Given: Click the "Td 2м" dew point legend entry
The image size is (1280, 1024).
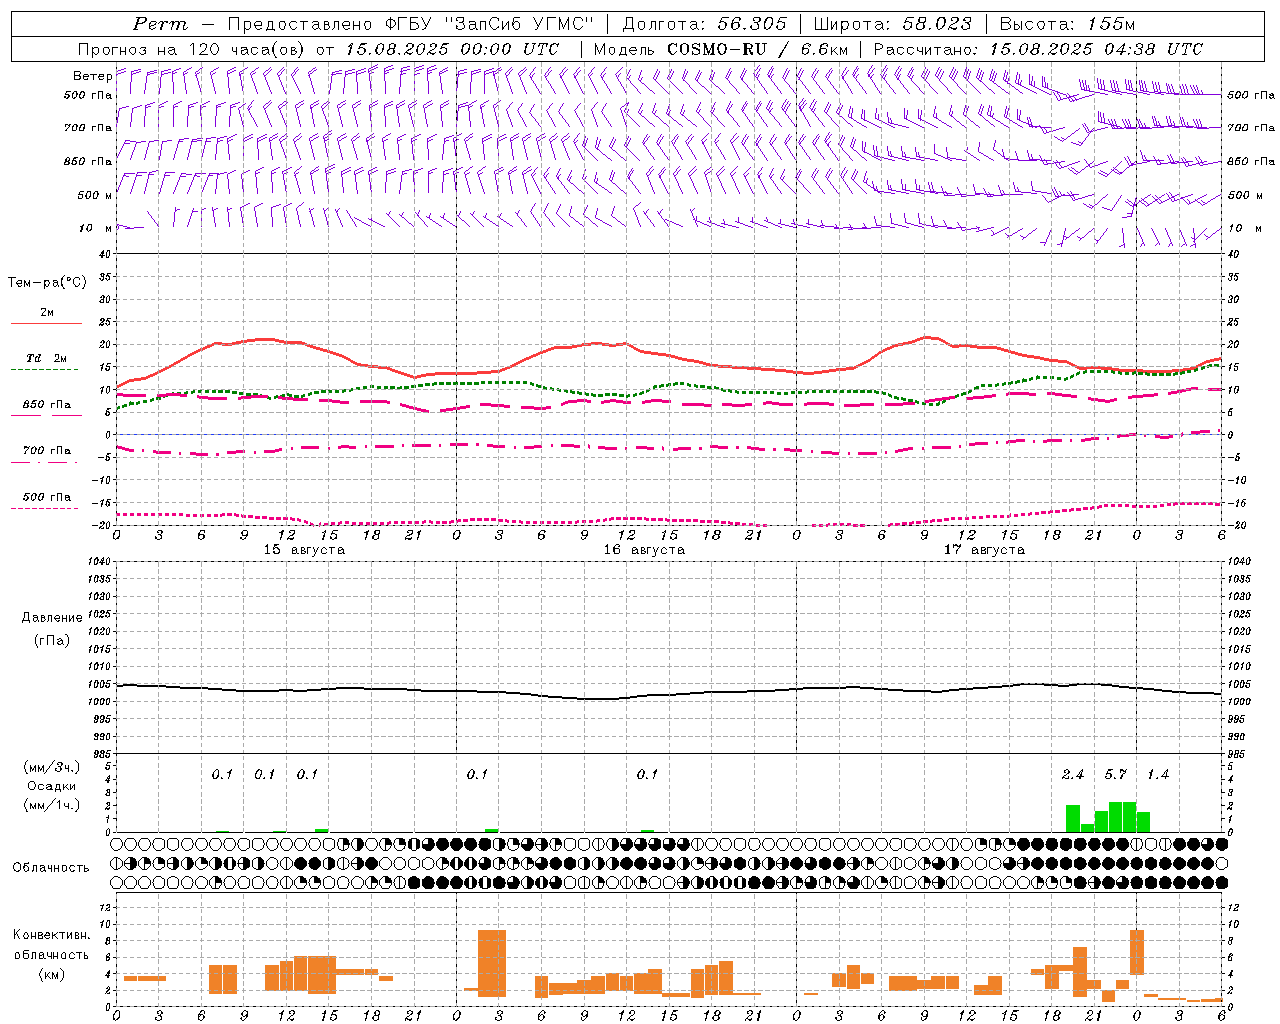Looking at the screenshot, I should point(46,358).
